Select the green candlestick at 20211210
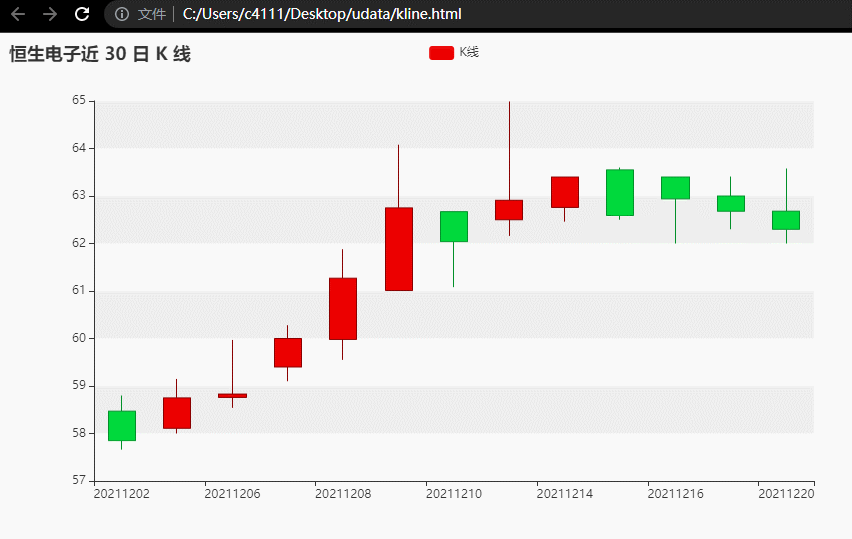 pos(454,227)
